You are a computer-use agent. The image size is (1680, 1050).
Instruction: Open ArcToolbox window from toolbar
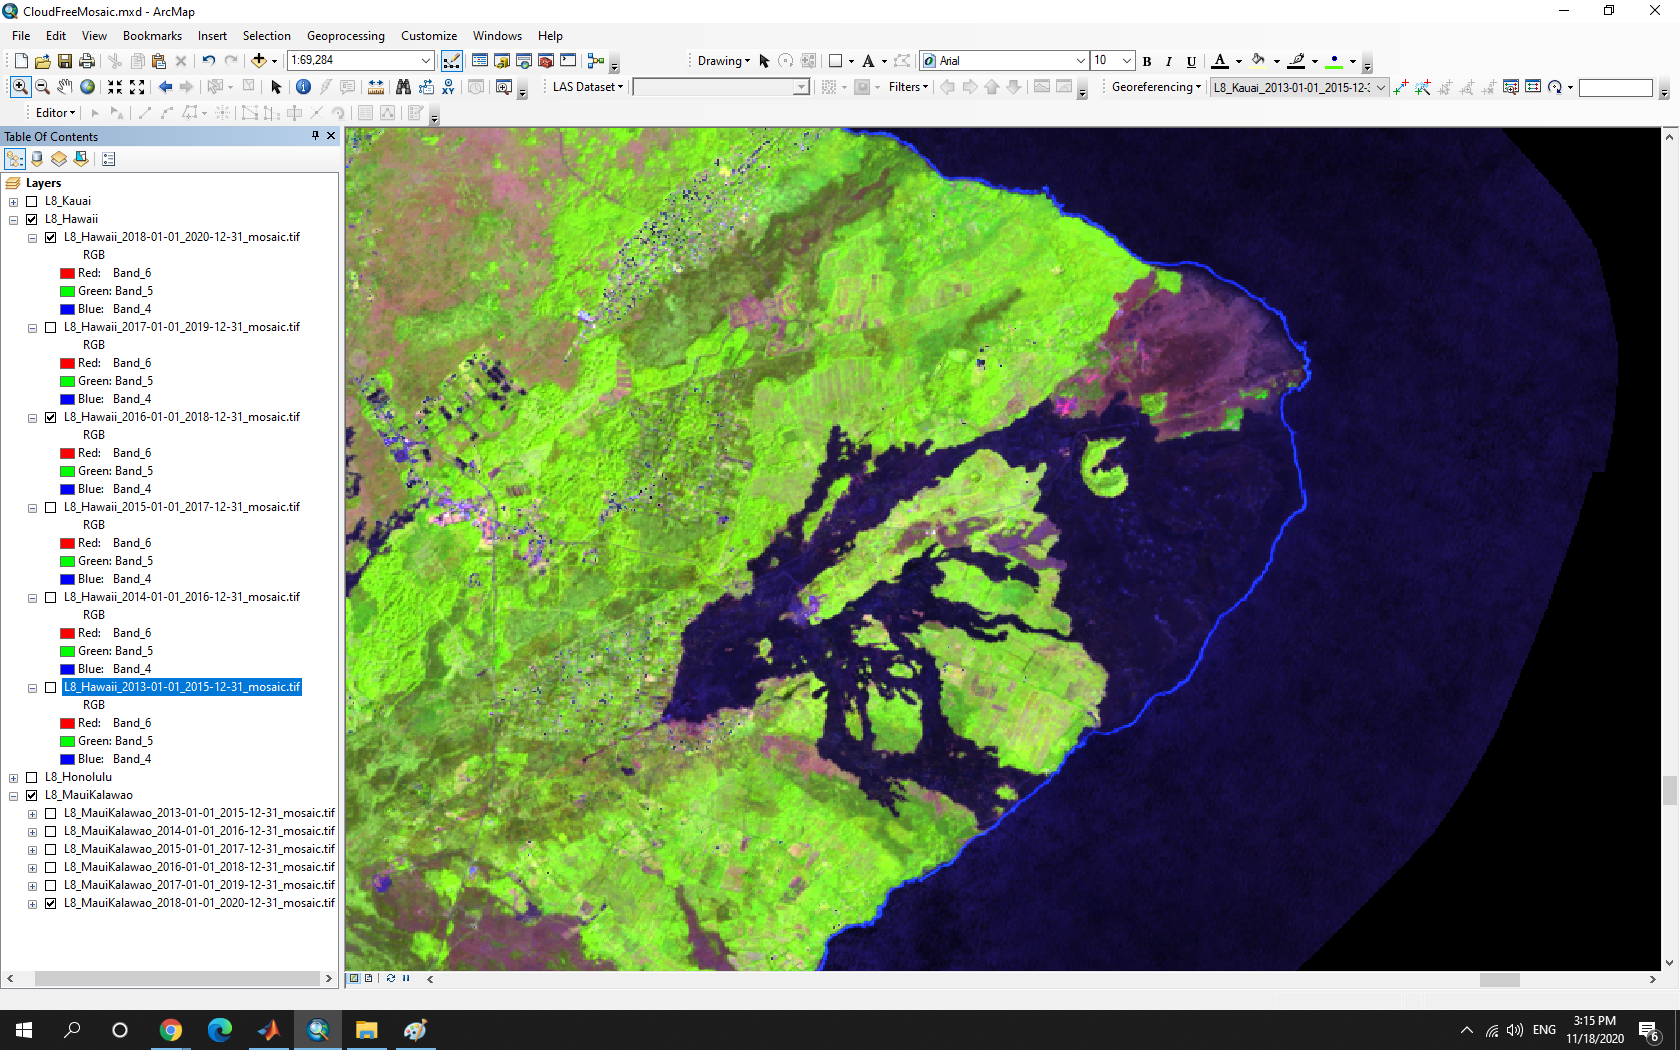click(546, 61)
